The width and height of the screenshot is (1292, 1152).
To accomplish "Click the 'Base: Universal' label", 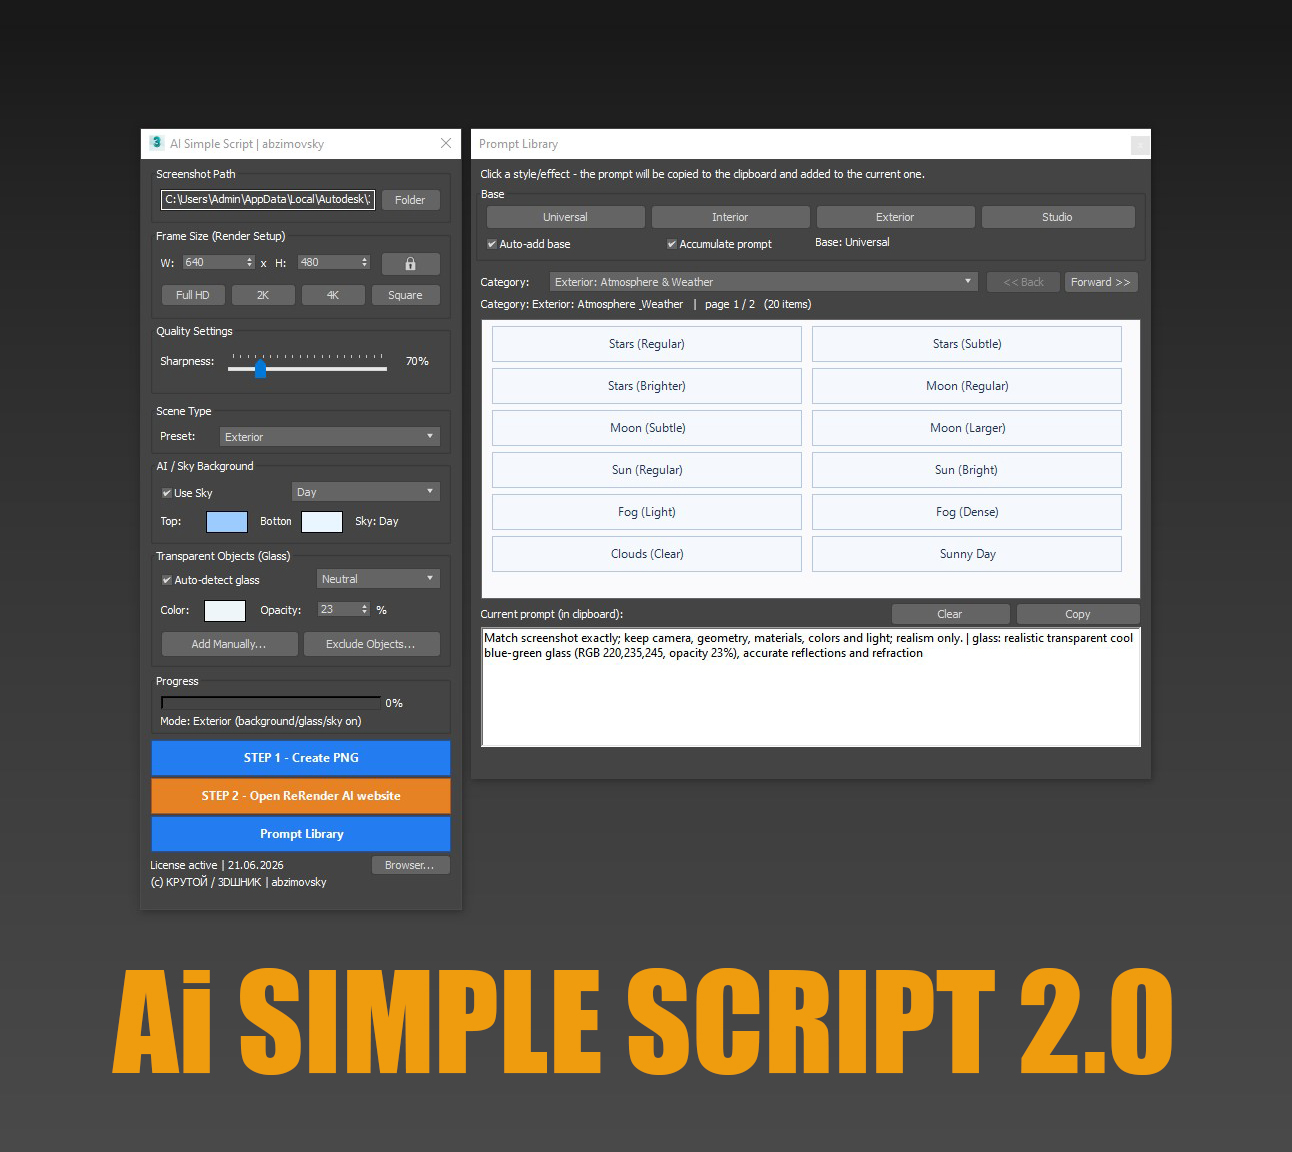I will click(x=852, y=242).
